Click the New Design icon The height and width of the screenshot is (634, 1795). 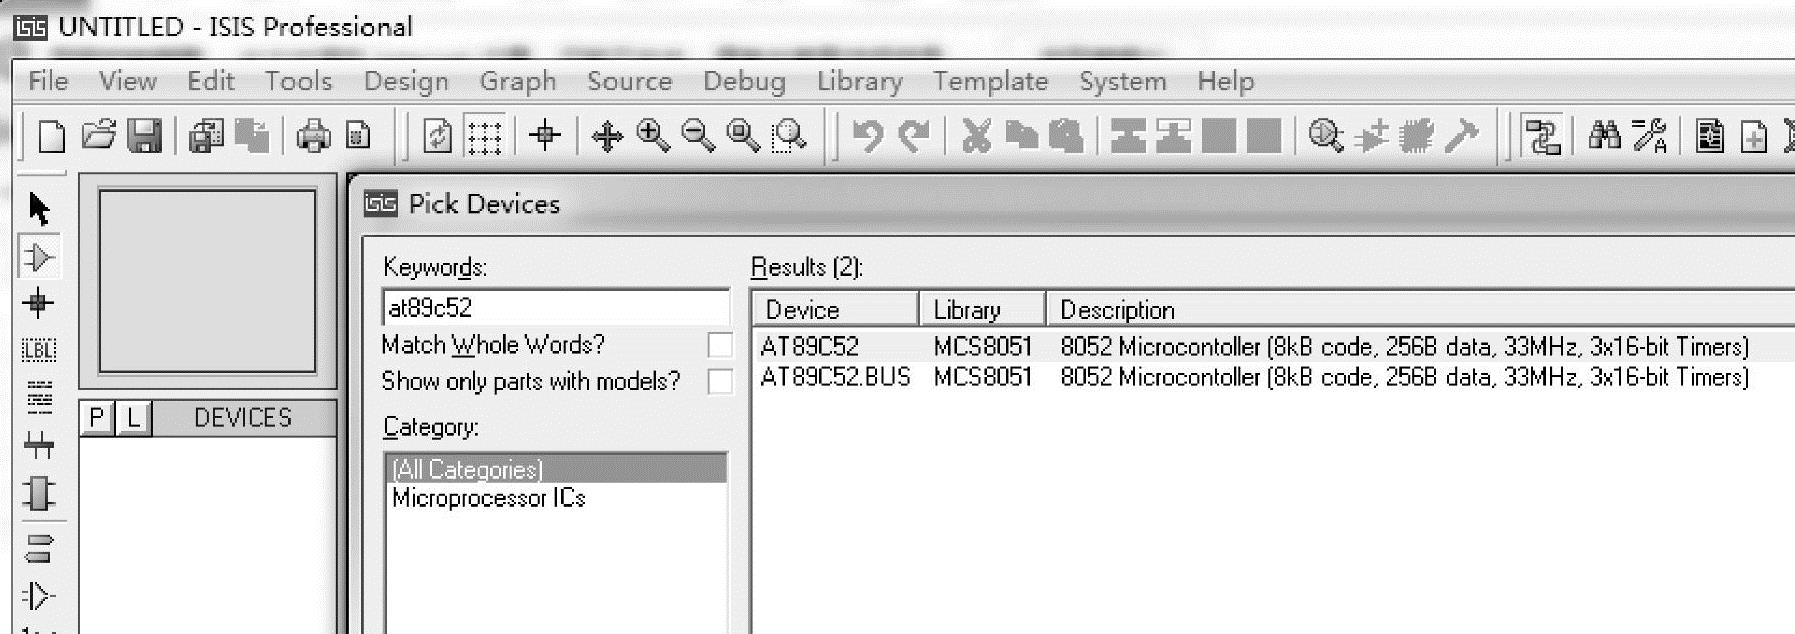(x=51, y=135)
